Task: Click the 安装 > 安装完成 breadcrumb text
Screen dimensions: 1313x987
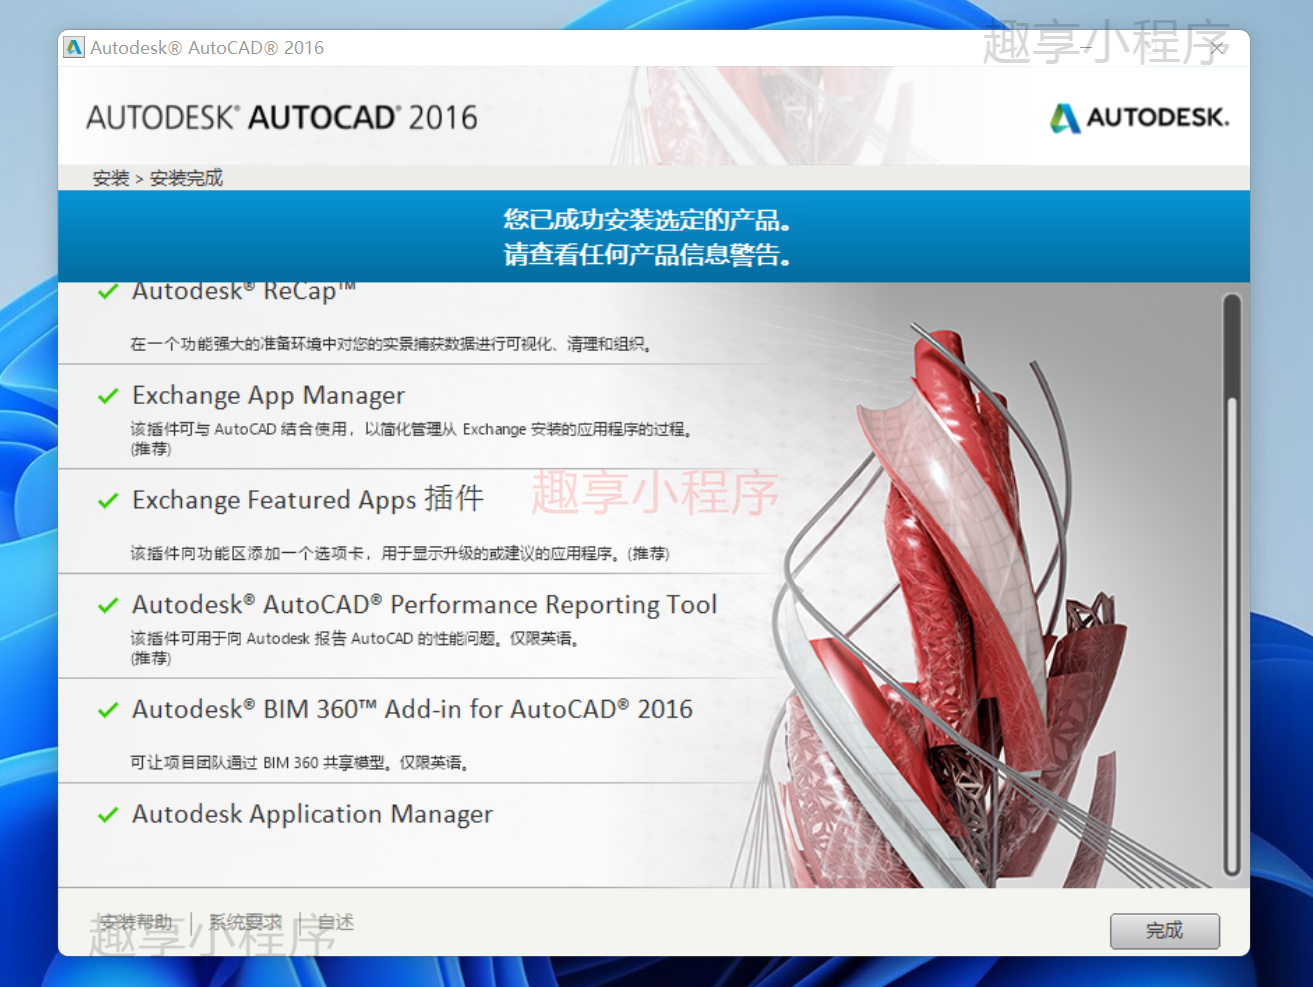Action: [158, 178]
